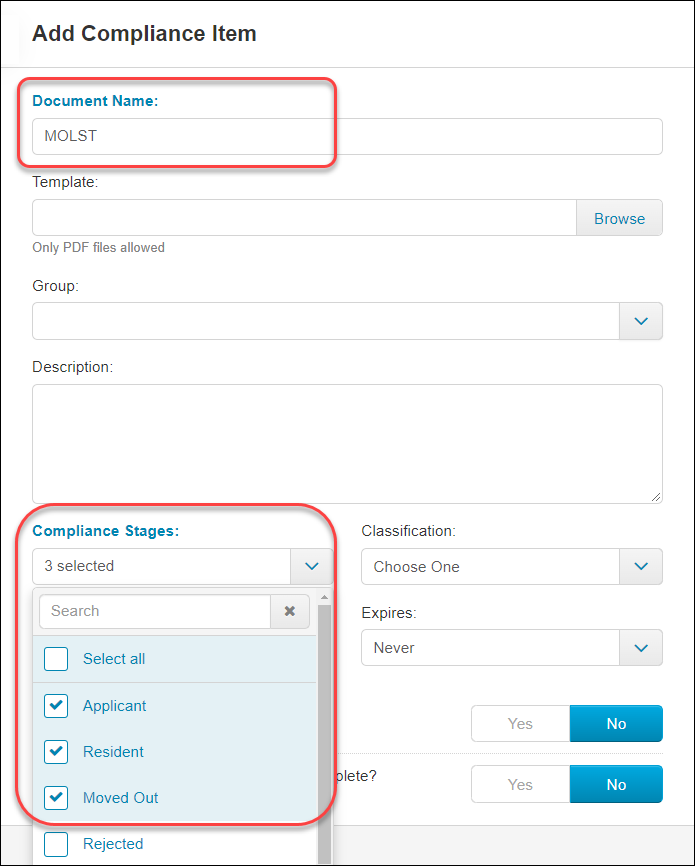Clear the stages search with X icon
695x866 pixels.
pos(289,611)
